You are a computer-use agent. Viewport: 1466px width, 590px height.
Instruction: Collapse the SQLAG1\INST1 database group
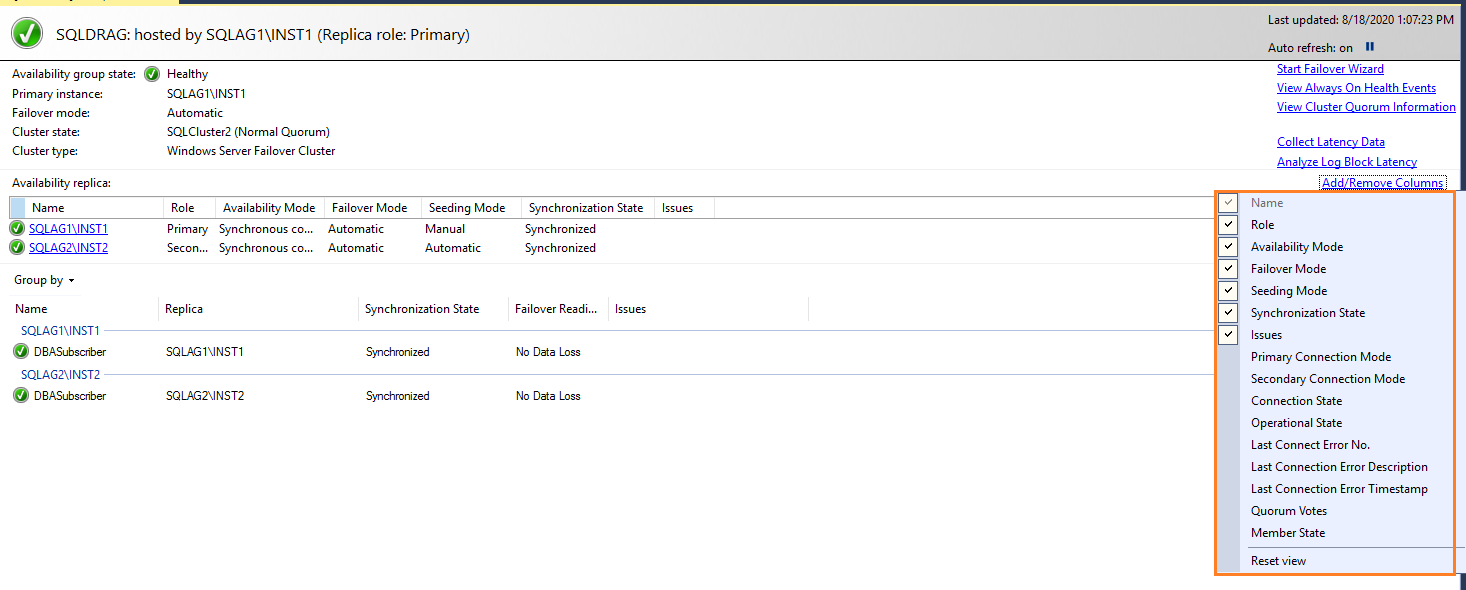(x=60, y=331)
